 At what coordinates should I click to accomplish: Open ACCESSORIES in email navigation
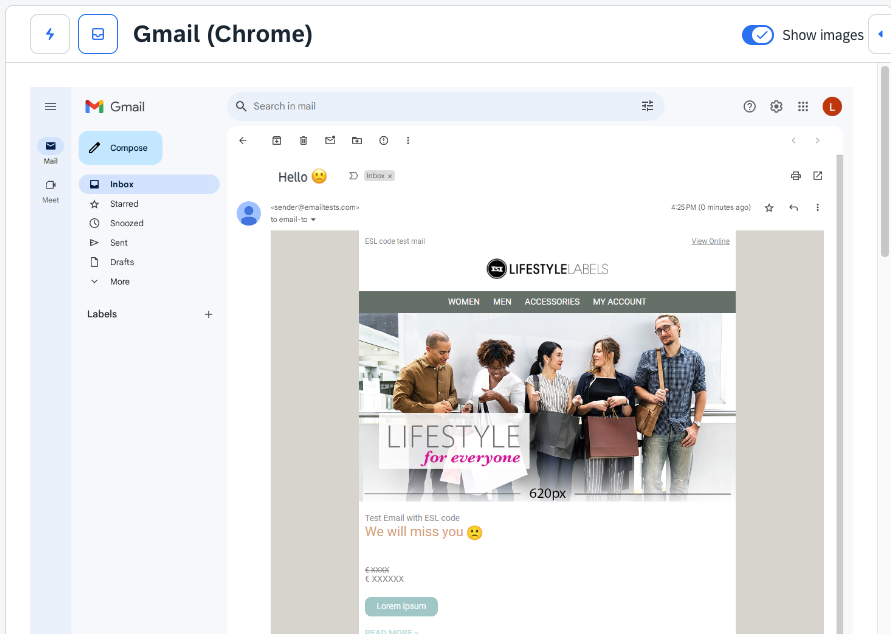pyautogui.click(x=552, y=302)
